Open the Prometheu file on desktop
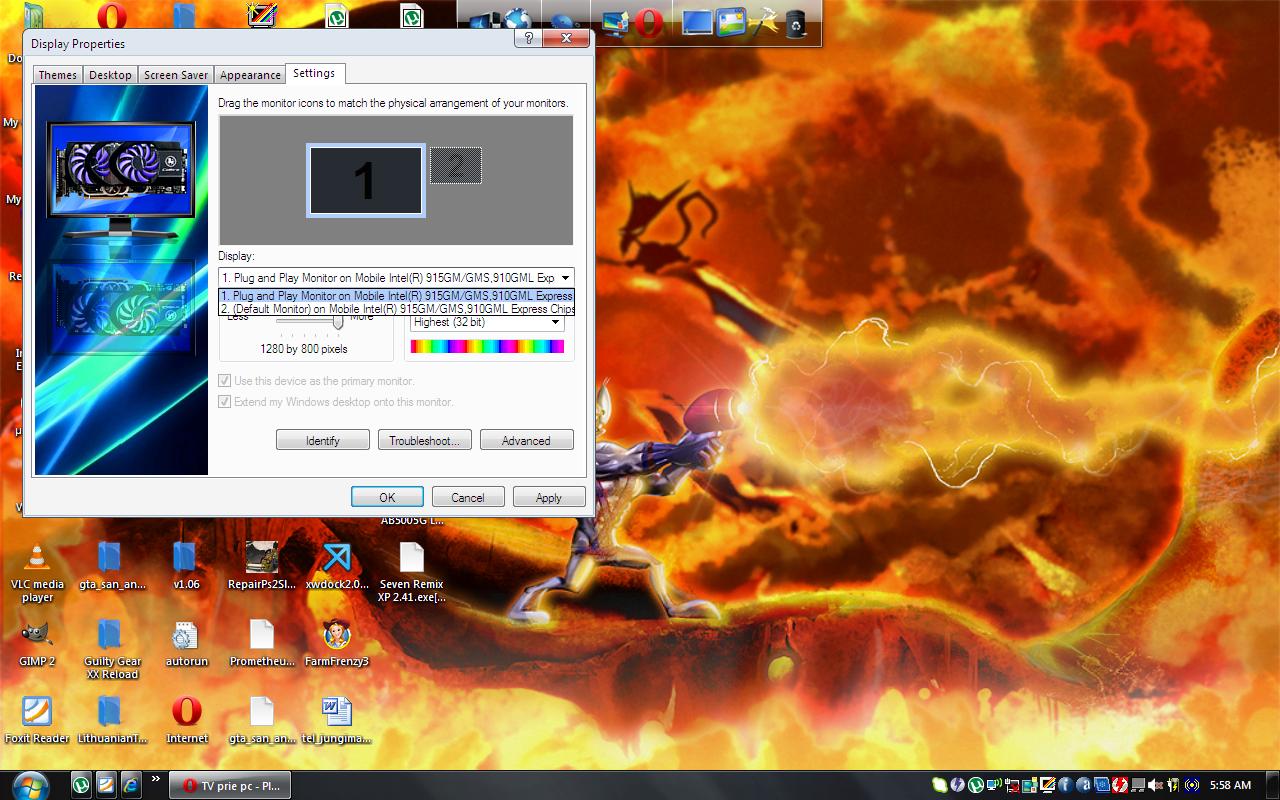The height and width of the screenshot is (800, 1280). (262, 641)
